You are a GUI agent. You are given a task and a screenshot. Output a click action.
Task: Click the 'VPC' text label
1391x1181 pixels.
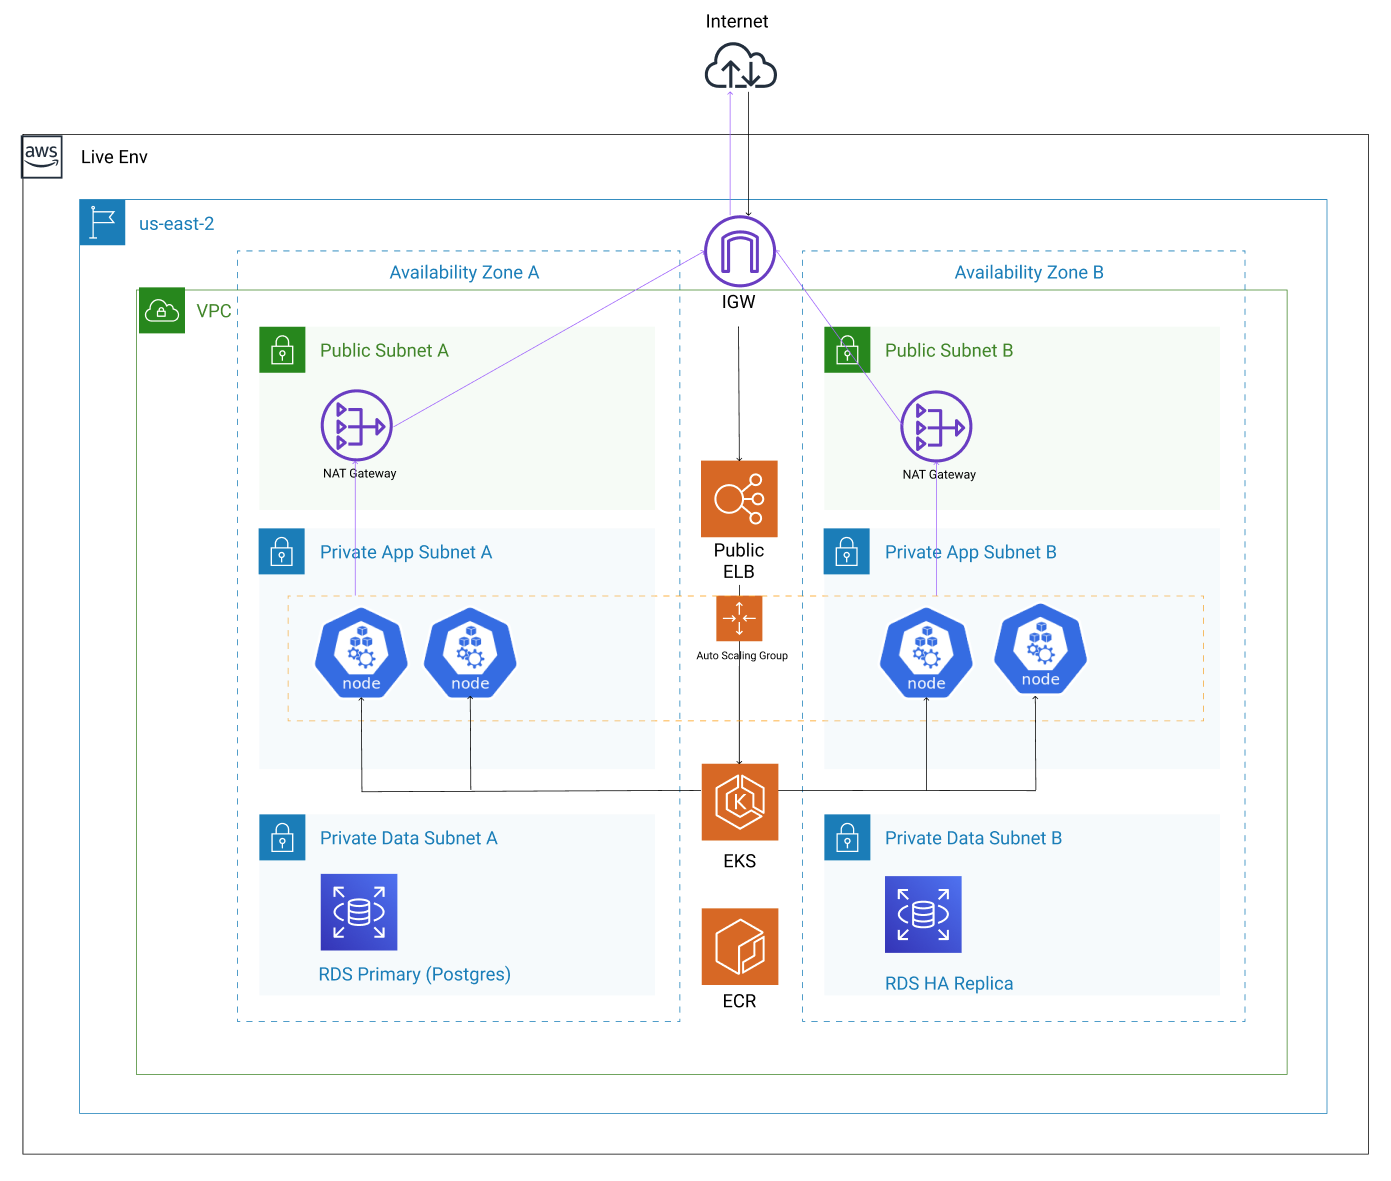pos(214,311)
